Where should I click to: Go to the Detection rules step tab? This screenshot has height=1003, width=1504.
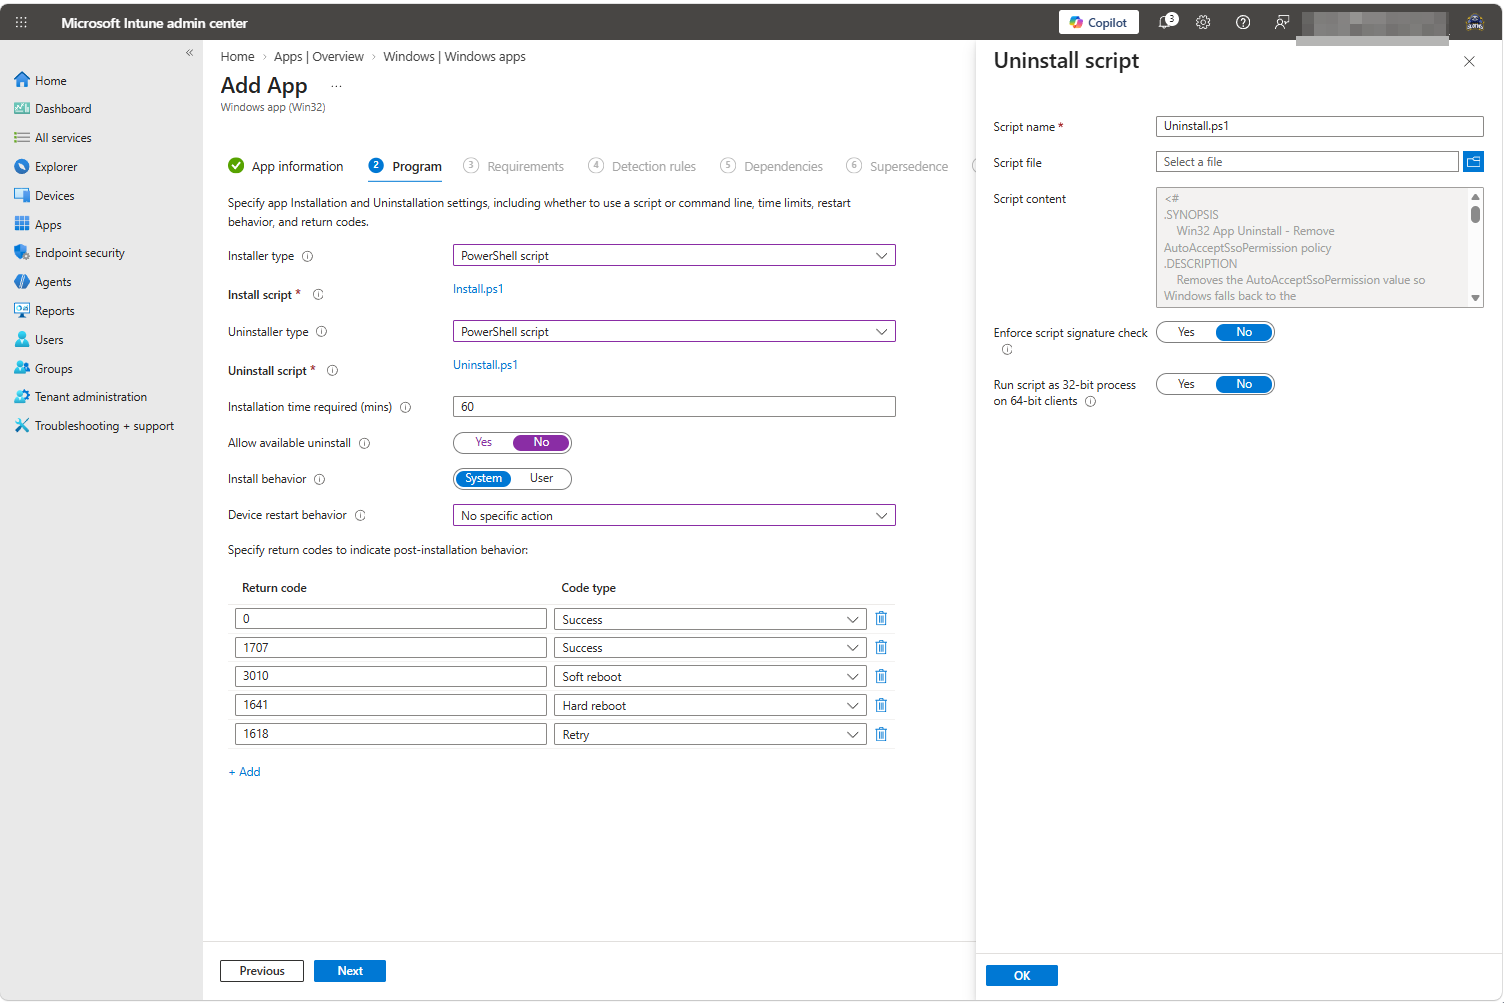[642, 167]
